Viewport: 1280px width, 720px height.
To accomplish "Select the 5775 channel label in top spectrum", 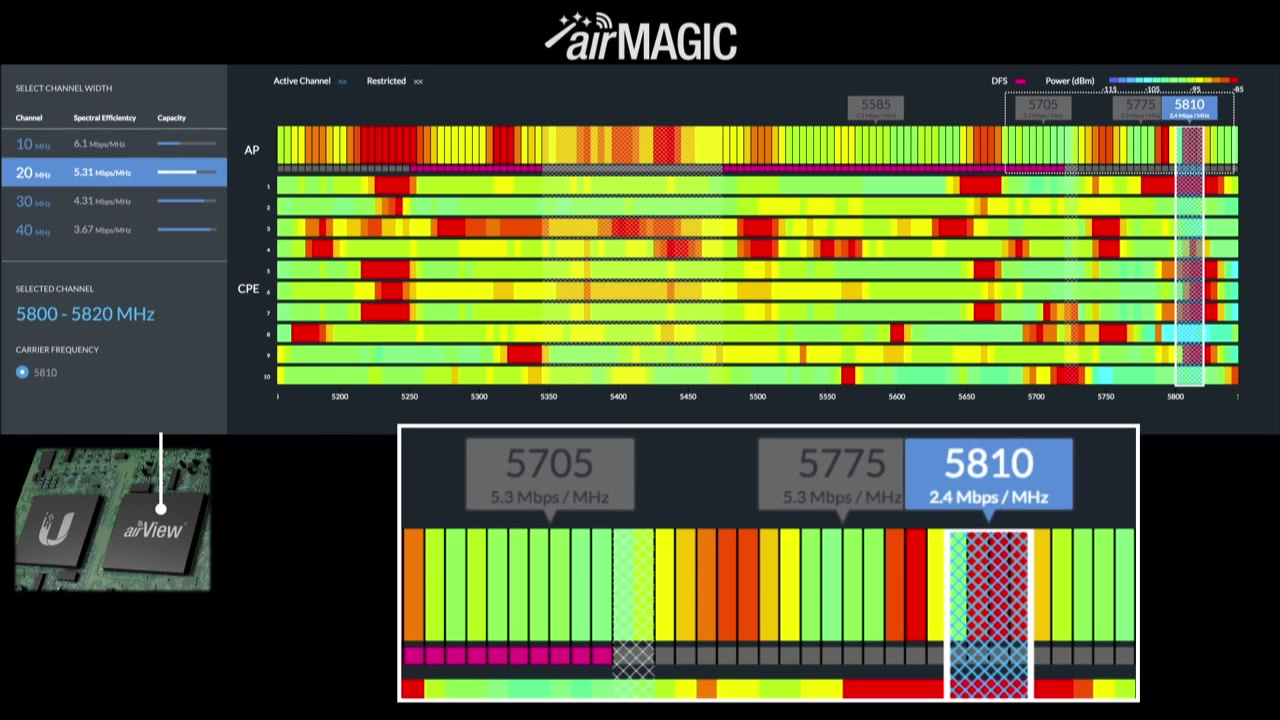I will 1139,107.
